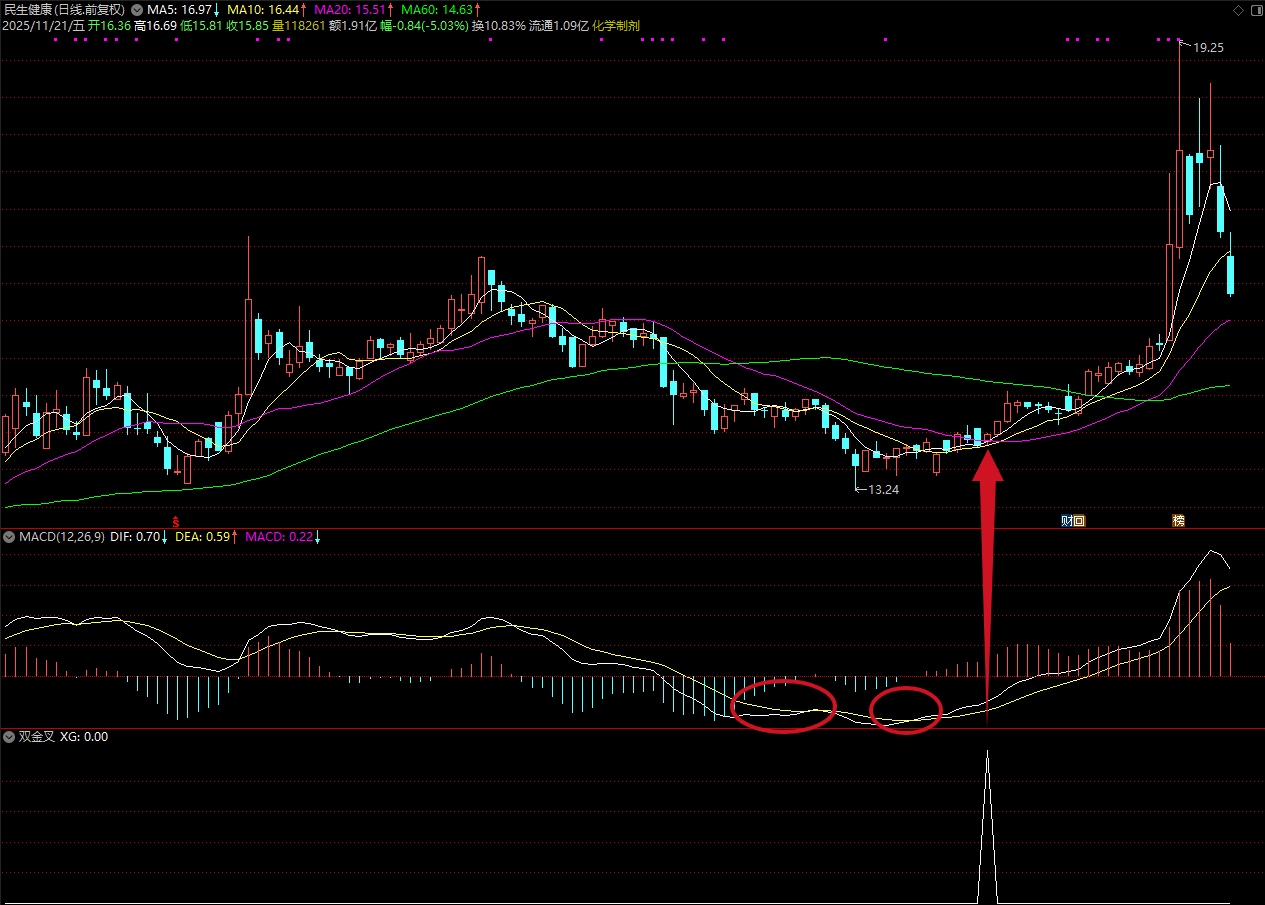Click the icon right of the 财 marker
Image resolution: width=1265 pixels, height=905 pixels.
[x=1079, y=520]
